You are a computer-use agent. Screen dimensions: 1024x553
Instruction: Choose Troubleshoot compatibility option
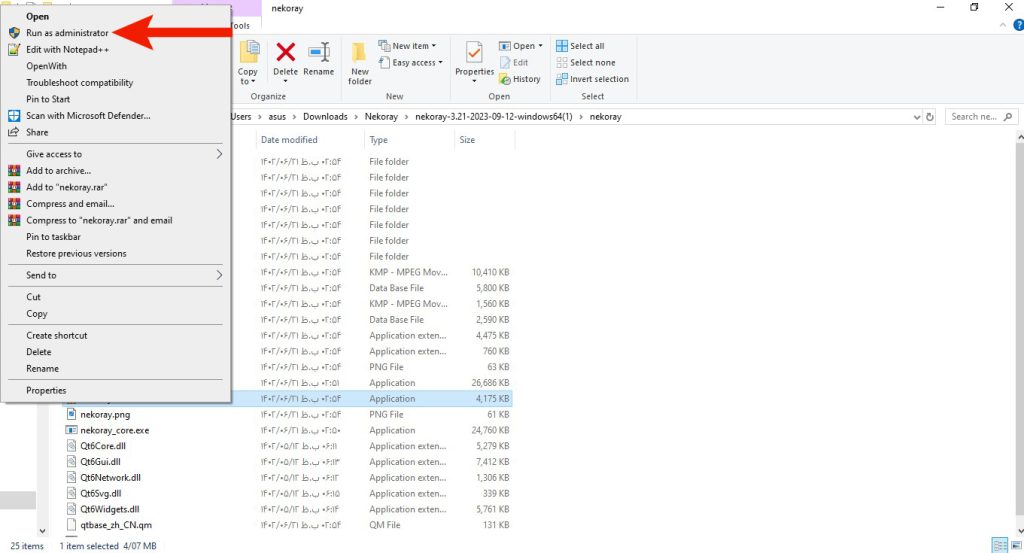point(80,83)
